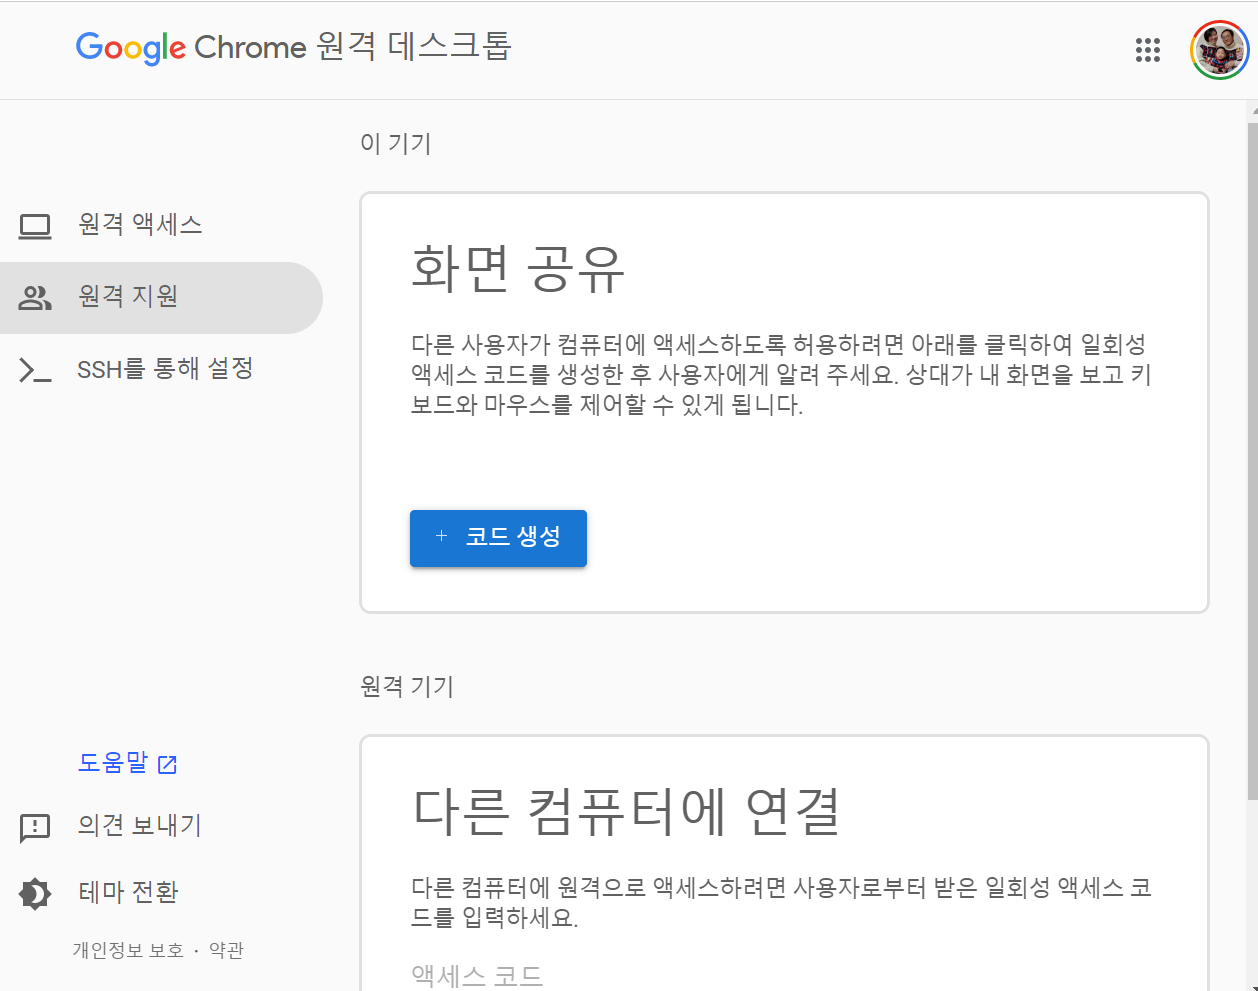
Task: Open the Google account profile avatar
Action: 1219,50
